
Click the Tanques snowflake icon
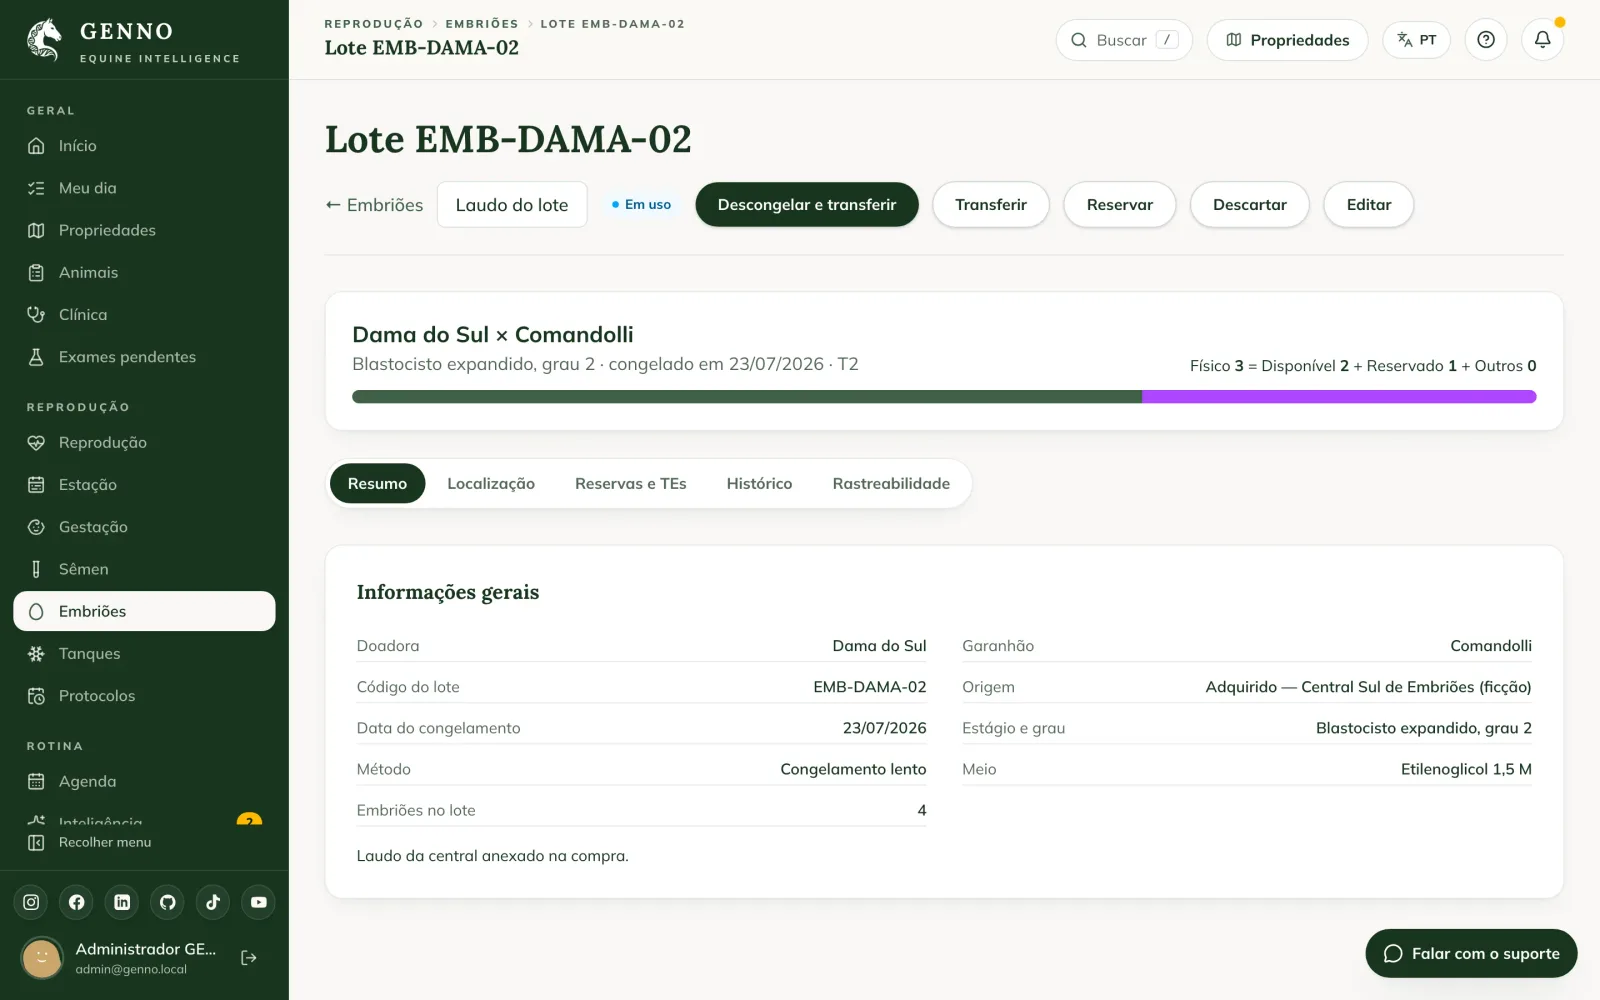[x=36, y=654]
